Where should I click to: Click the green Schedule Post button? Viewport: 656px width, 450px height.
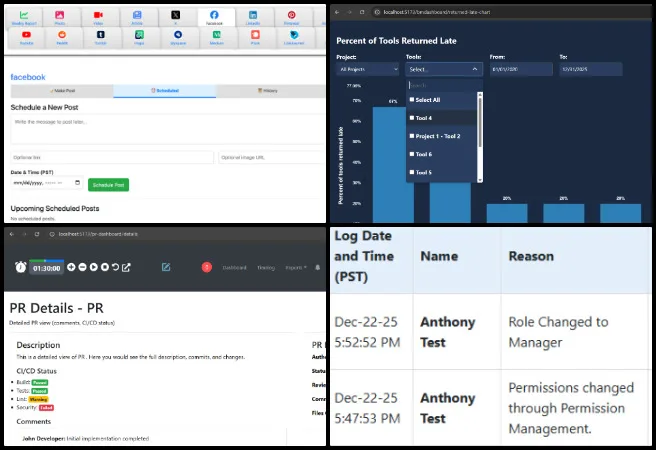pyautogui.click(x=108, y=185)
